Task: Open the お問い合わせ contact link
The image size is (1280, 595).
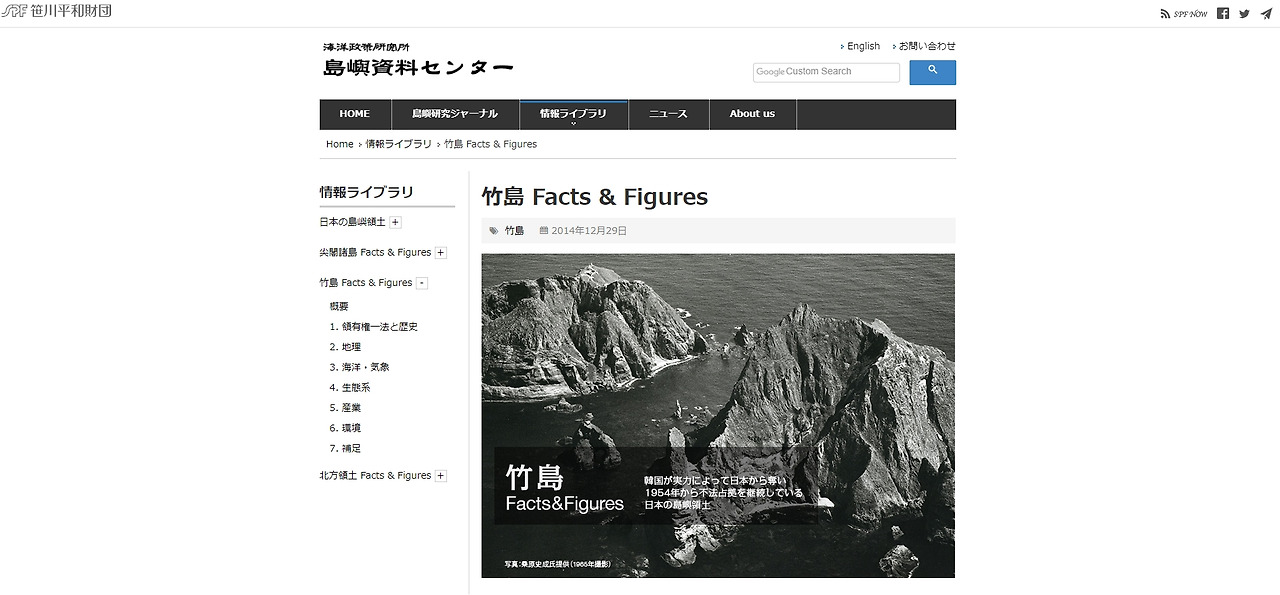Action: pos(927,46)
